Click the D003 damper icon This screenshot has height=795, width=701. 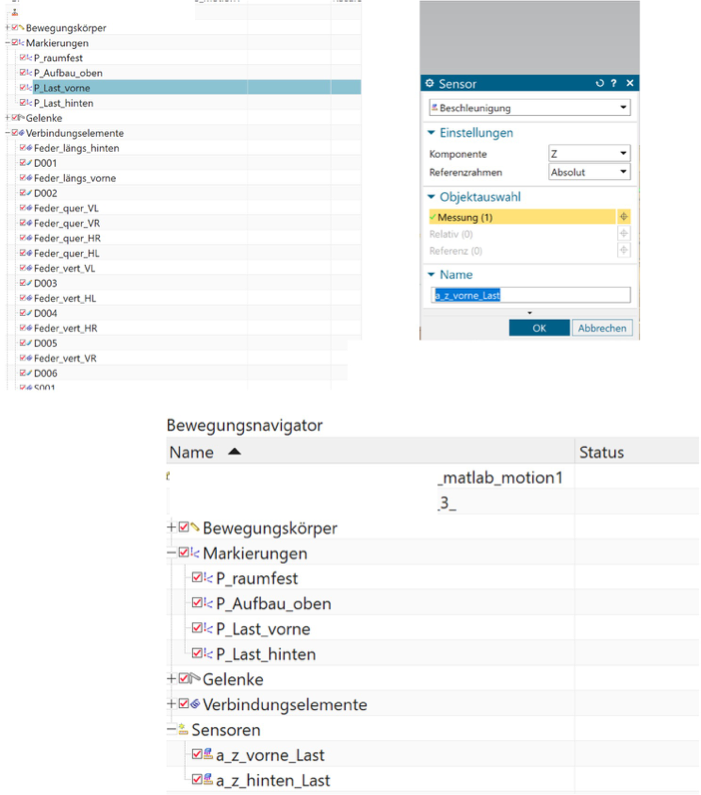point(29,283)
